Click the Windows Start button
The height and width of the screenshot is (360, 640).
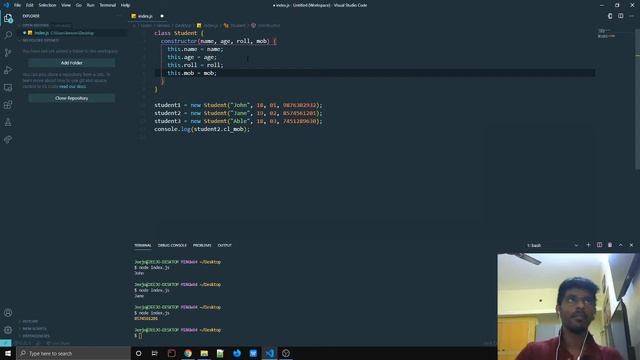(x=8, y=353)
